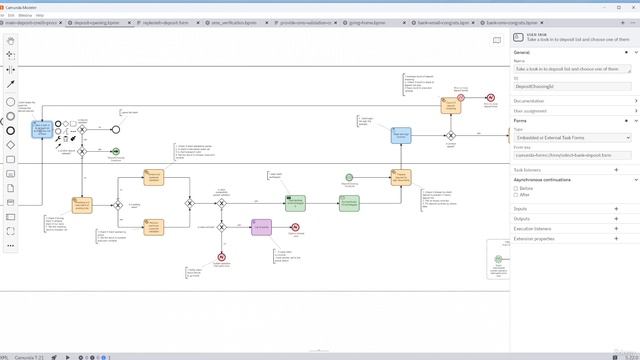Collapse the Forms section
Image resolution: width=640 pixels, height=360 pixels.
(x=636, y=121)
